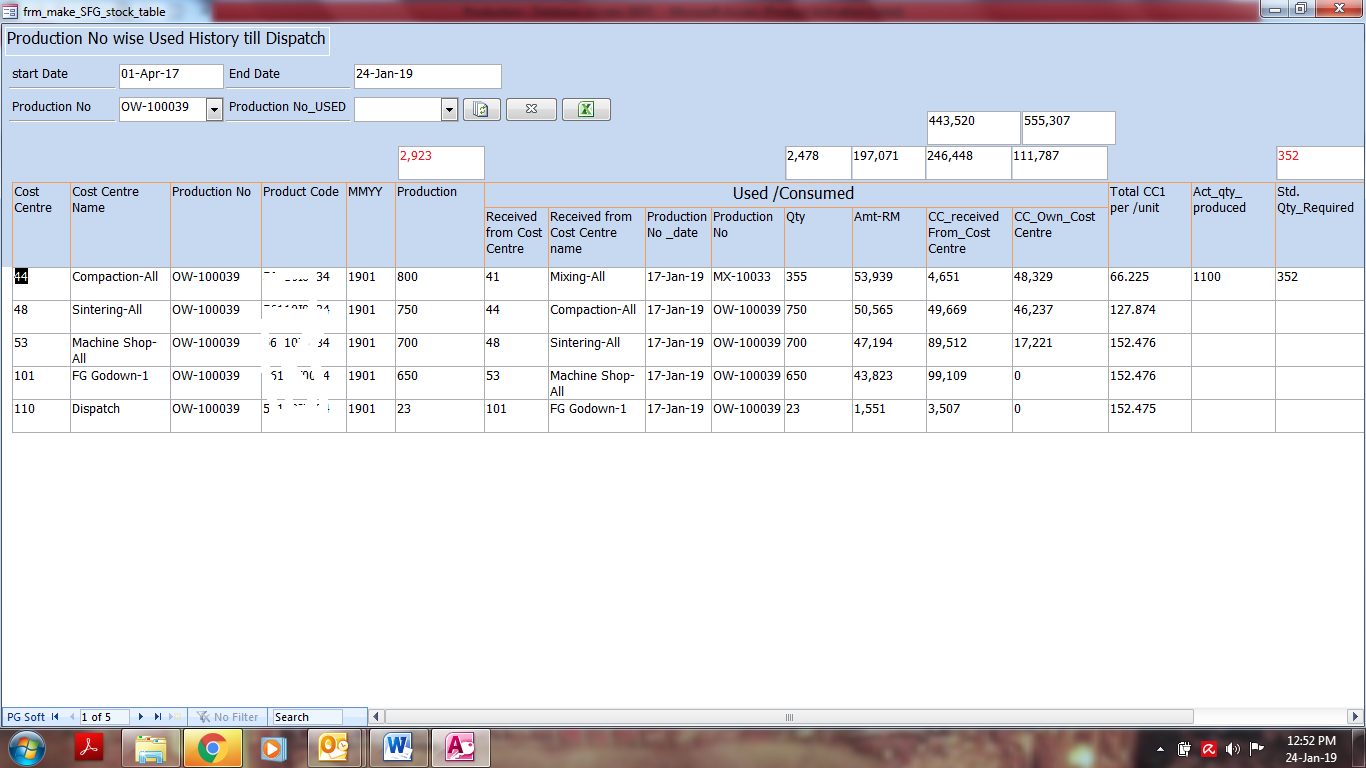
Task: Click the Production No cell MX-10033
Action: click(x=748, y=284)
